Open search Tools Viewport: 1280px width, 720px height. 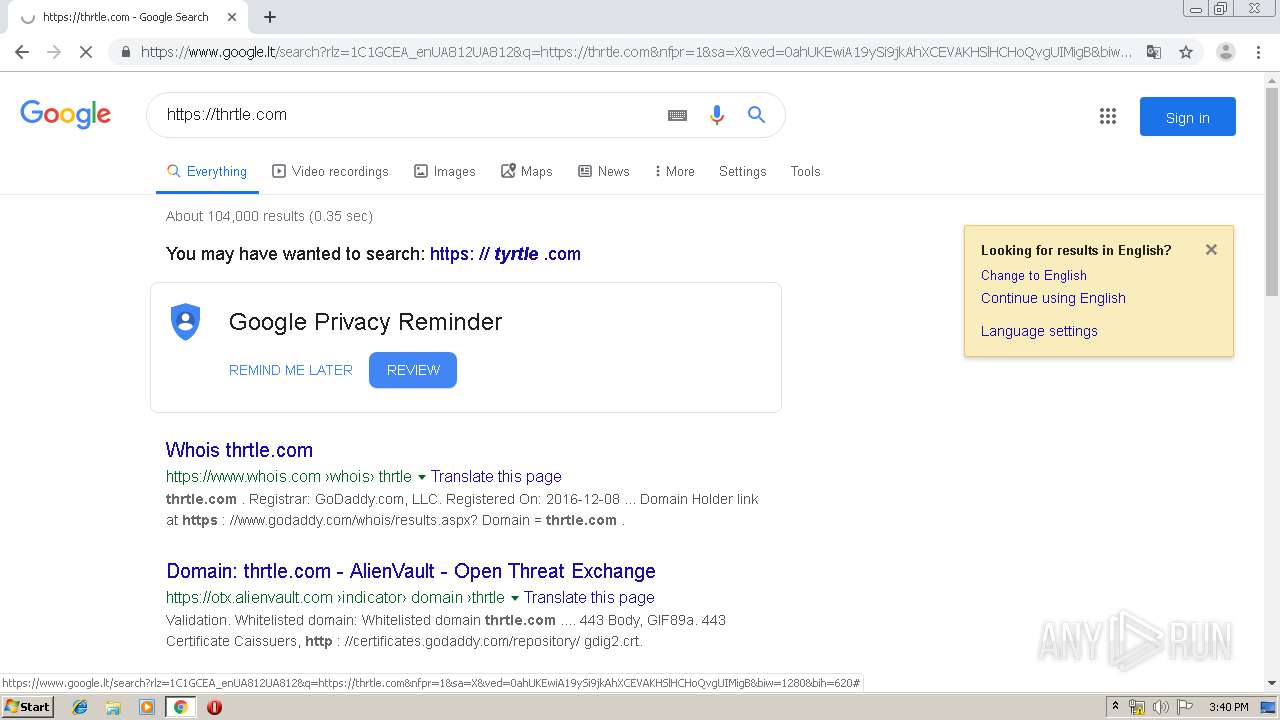(805, 171)
